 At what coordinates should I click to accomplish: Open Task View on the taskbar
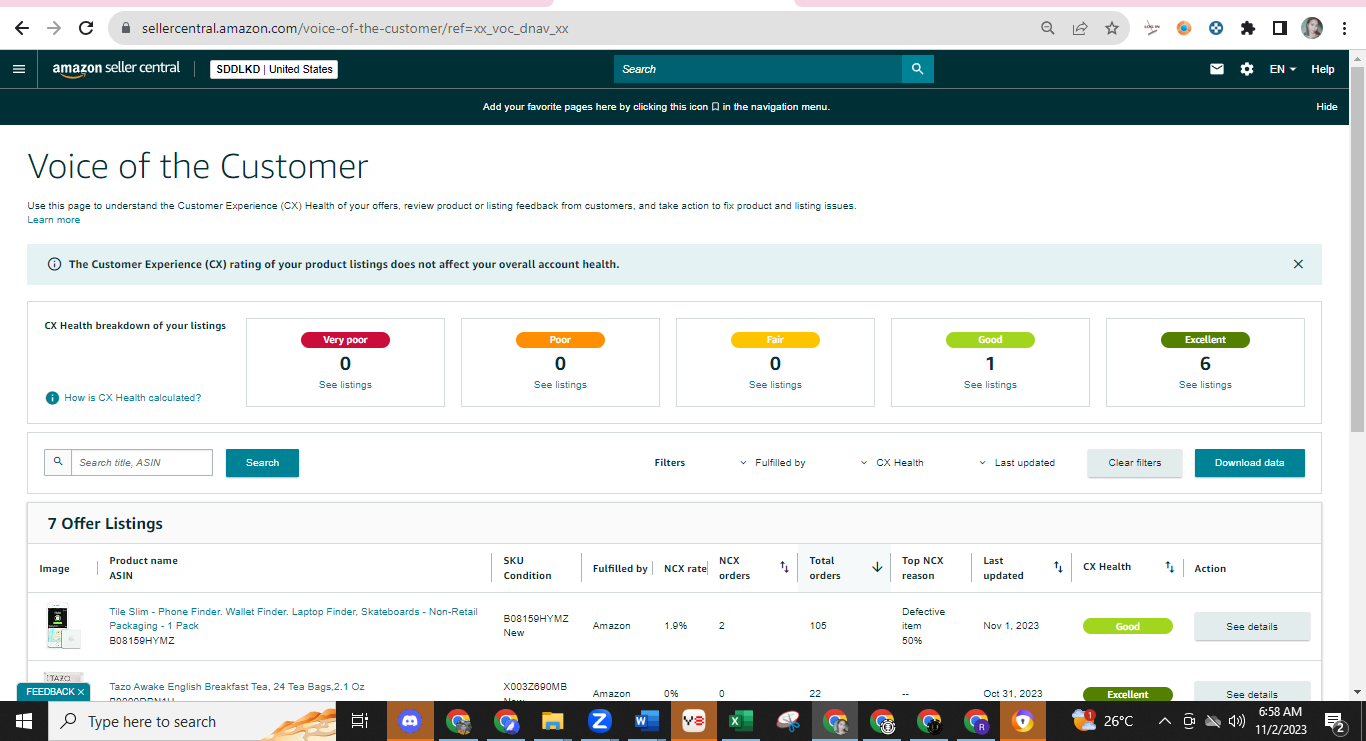[361, 721]
